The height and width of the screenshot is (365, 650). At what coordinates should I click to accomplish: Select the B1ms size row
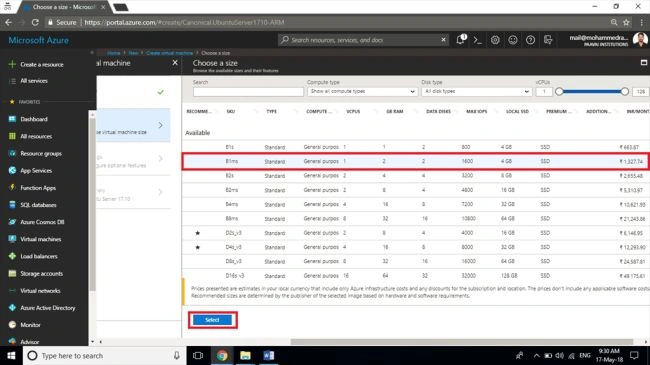(416, 161)
